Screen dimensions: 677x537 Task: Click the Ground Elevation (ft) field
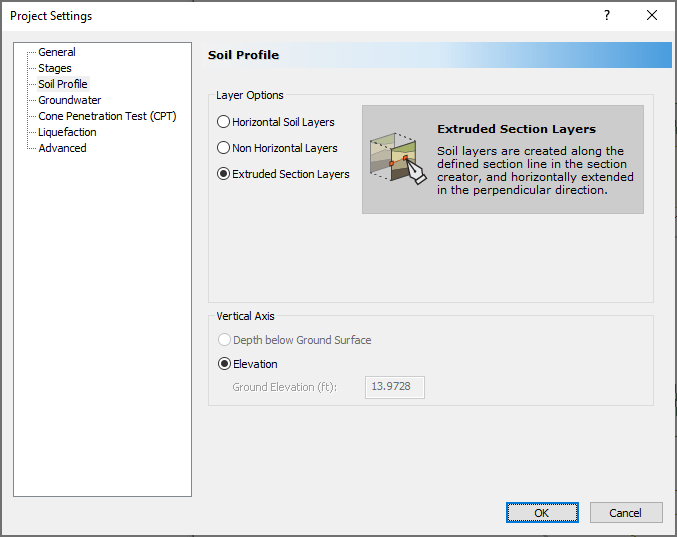(x=396, y=386)
